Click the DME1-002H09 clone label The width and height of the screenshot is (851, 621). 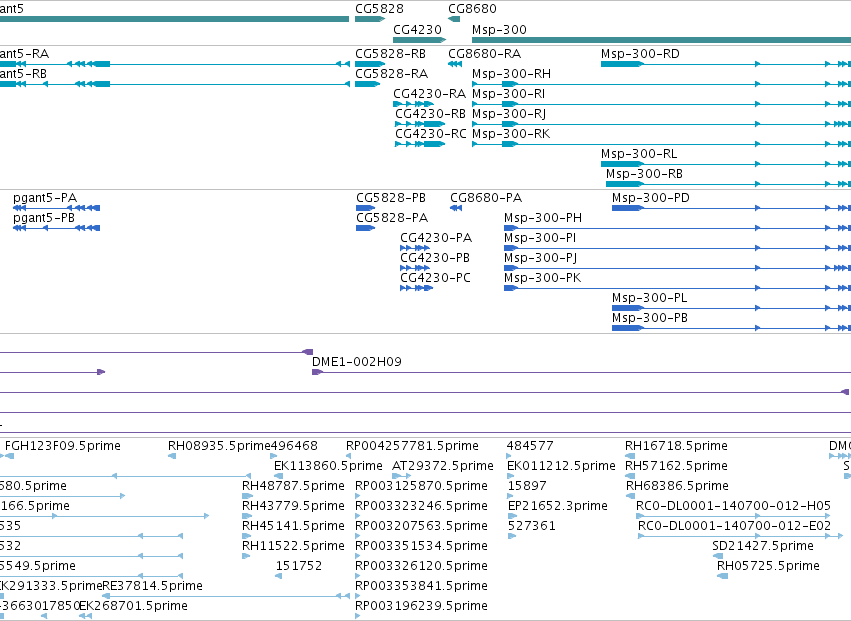[357, 362]
